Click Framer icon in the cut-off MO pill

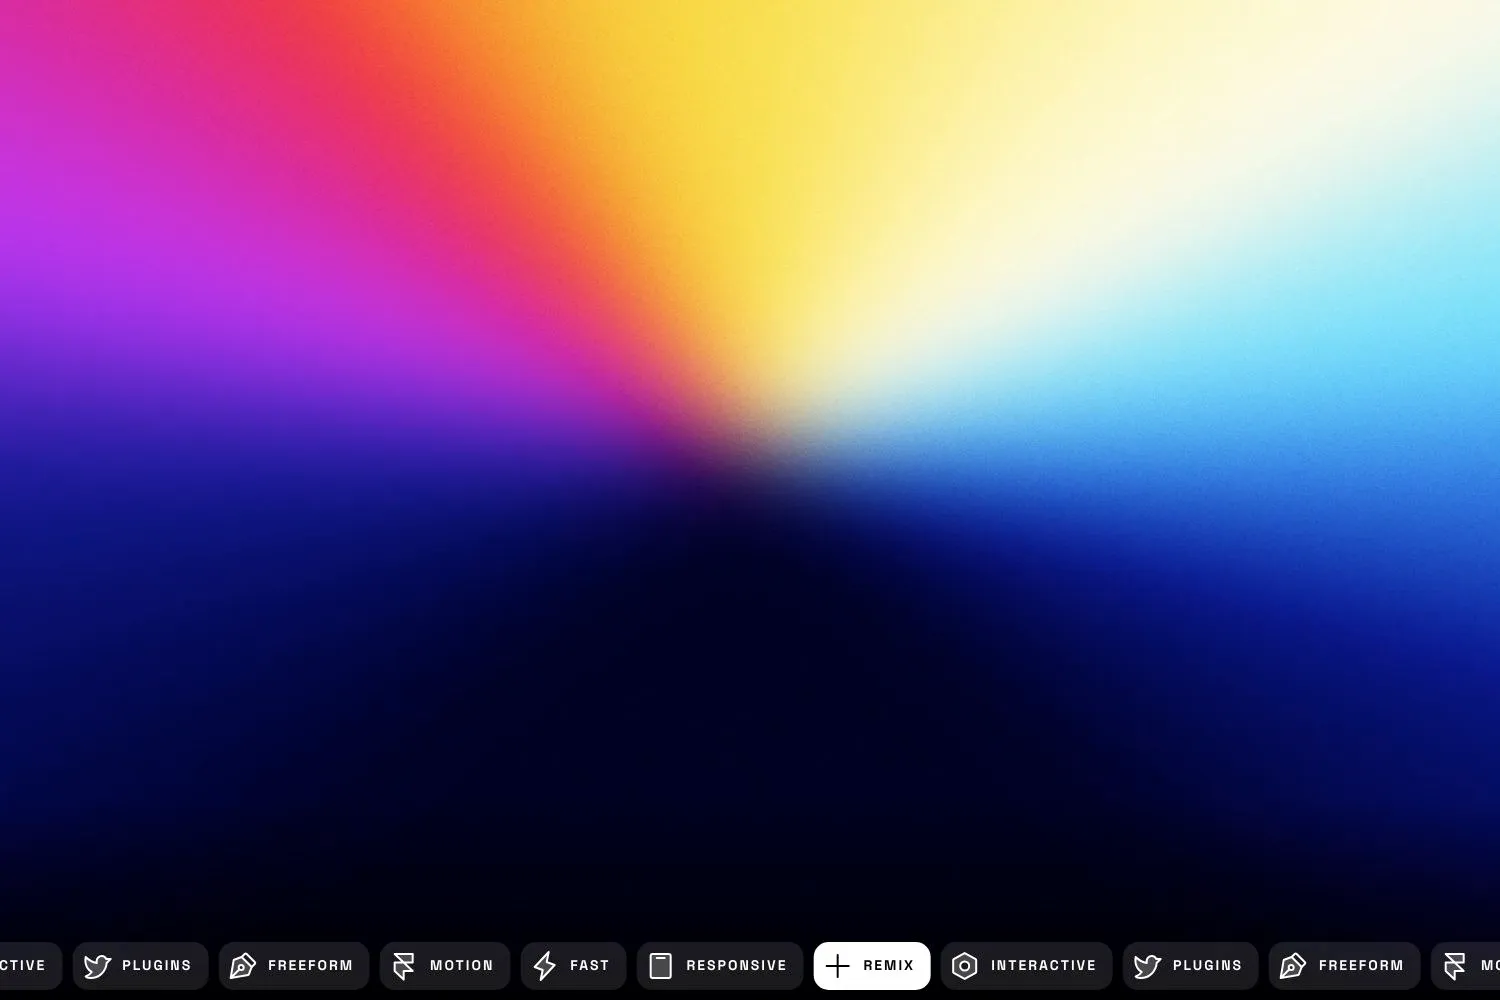point(1455,966)
